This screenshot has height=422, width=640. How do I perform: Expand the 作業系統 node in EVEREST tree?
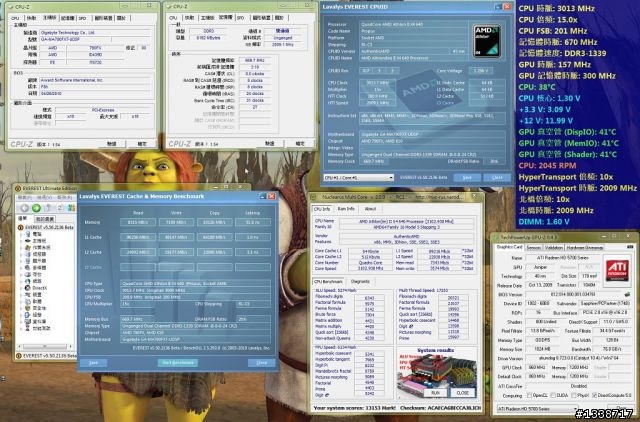click(21, 247)
